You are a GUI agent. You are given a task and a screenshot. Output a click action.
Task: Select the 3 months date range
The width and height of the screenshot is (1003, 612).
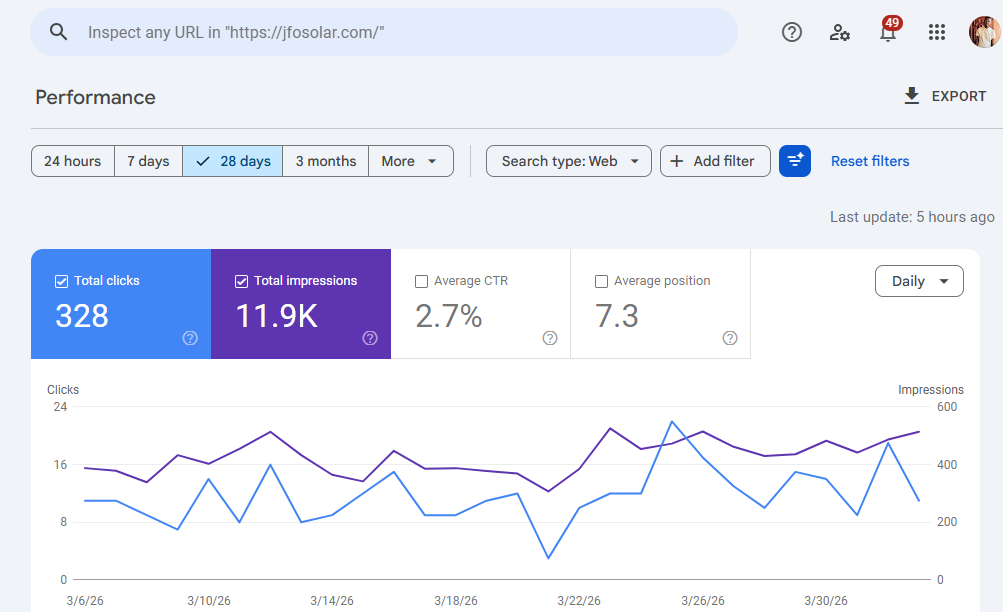(325, 161)
